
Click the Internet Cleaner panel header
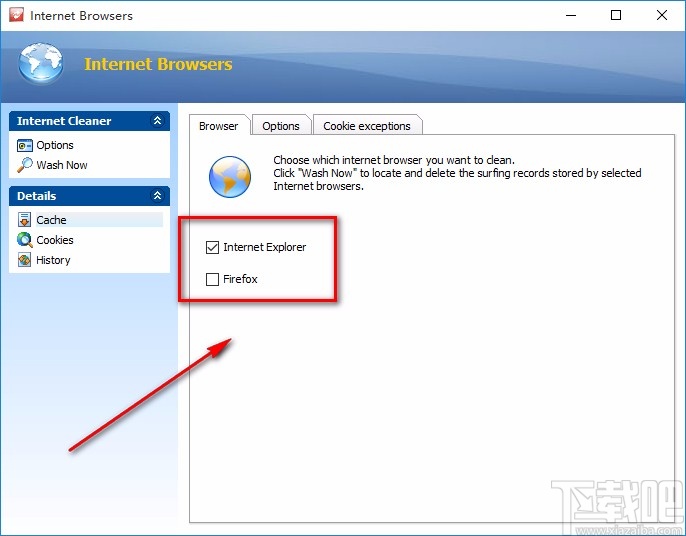coord(89,121)
